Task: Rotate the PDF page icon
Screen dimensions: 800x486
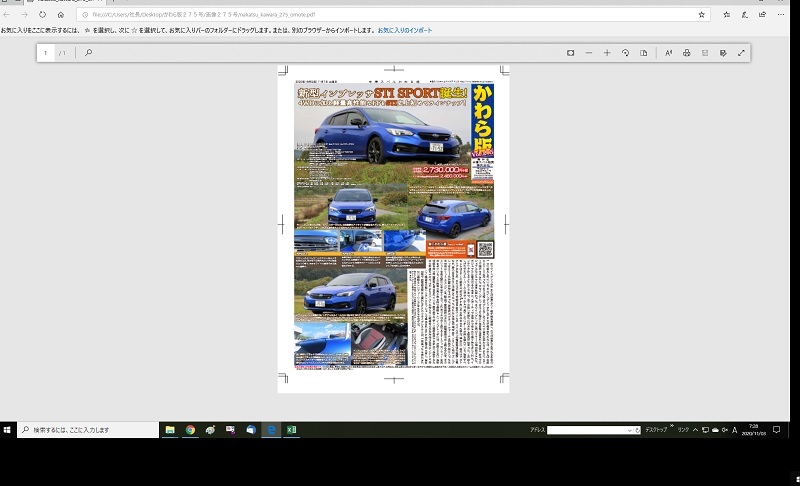Action: [625, 53]
